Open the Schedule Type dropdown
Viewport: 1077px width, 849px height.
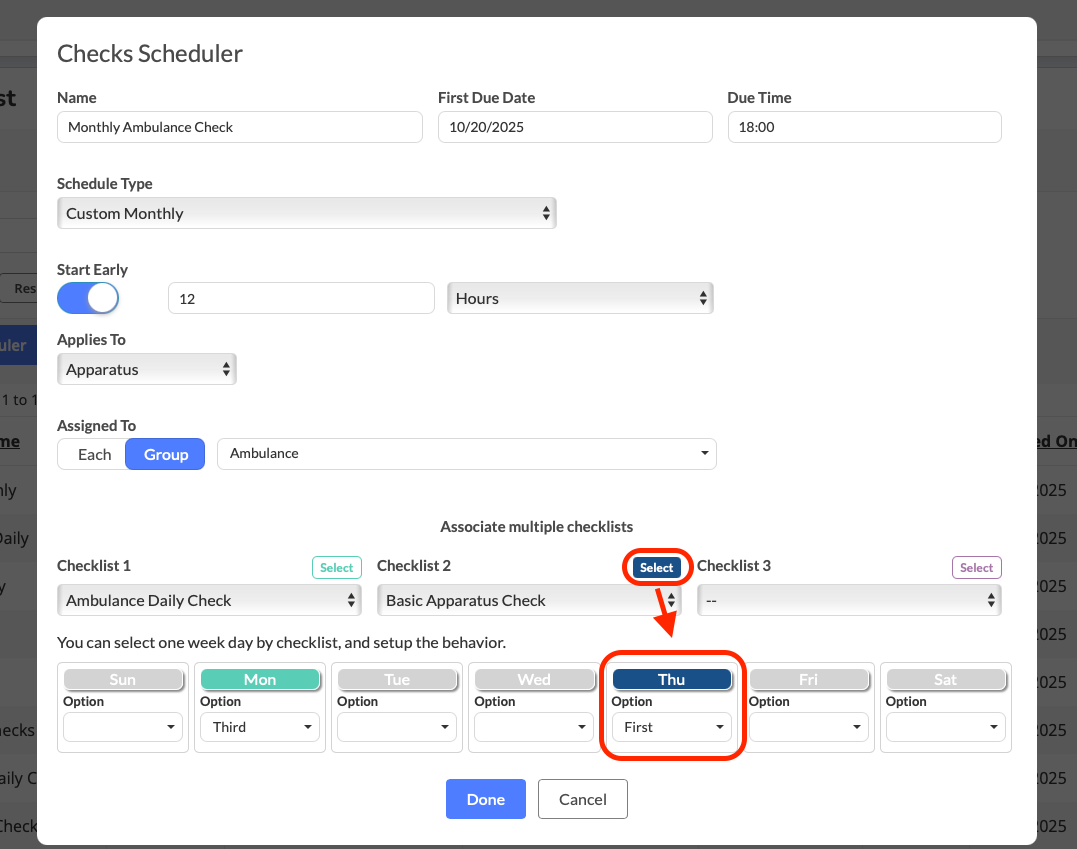[306, 213]
